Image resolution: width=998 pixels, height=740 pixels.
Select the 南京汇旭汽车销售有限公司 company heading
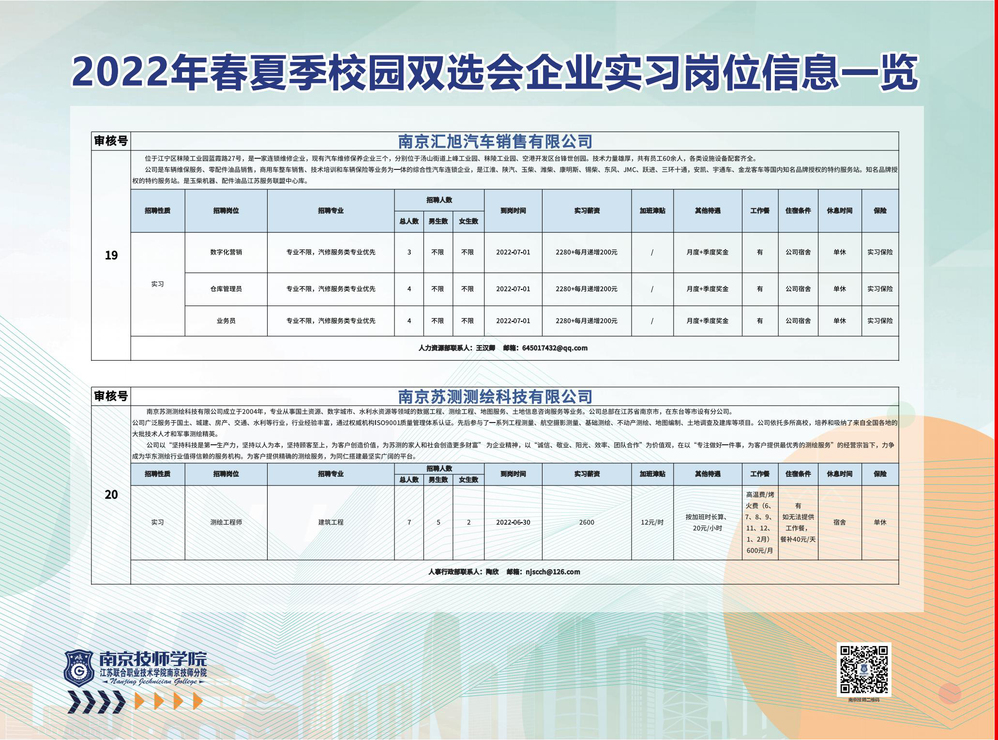495,141
